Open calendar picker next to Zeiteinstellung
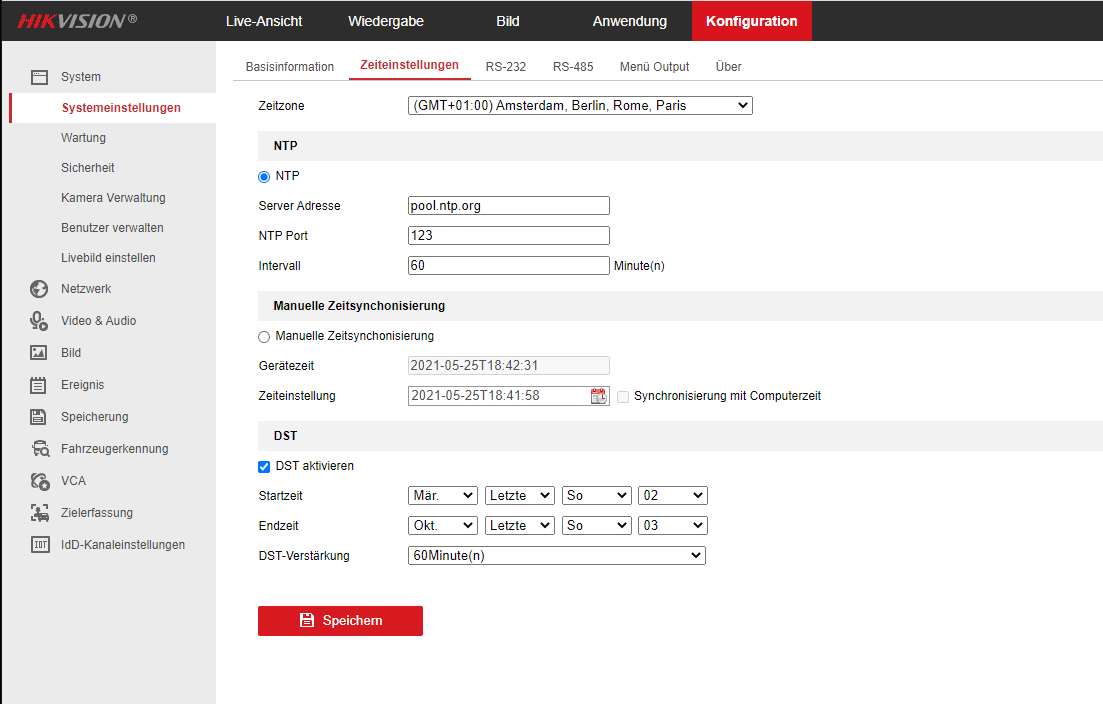 point(598,396)
